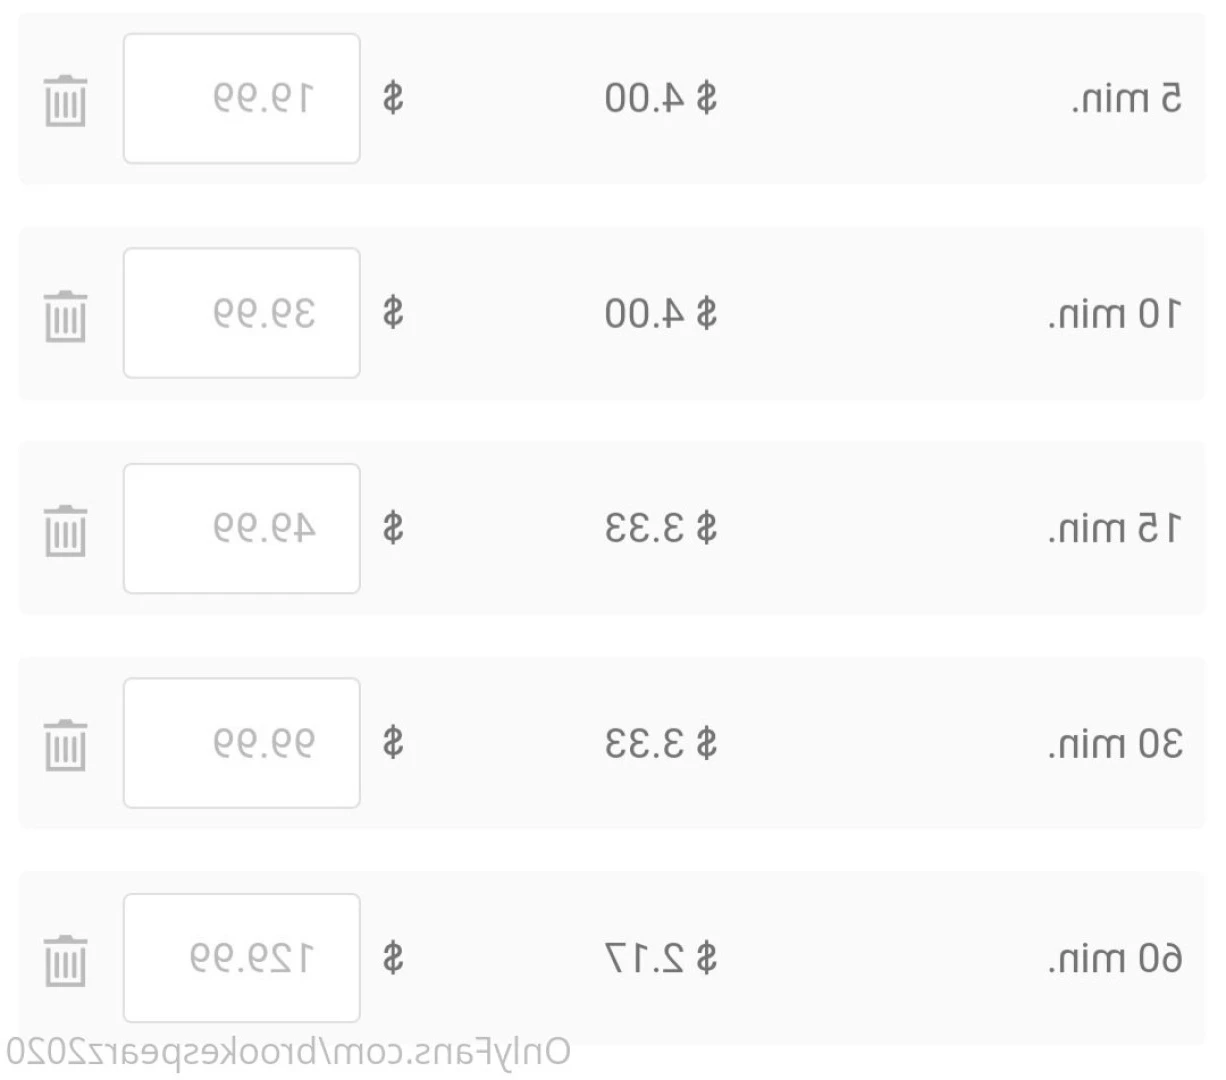This screenshot has width=1226, height=1080.
Task: Select the 15 min. duration label
Action: [1115, 528]
